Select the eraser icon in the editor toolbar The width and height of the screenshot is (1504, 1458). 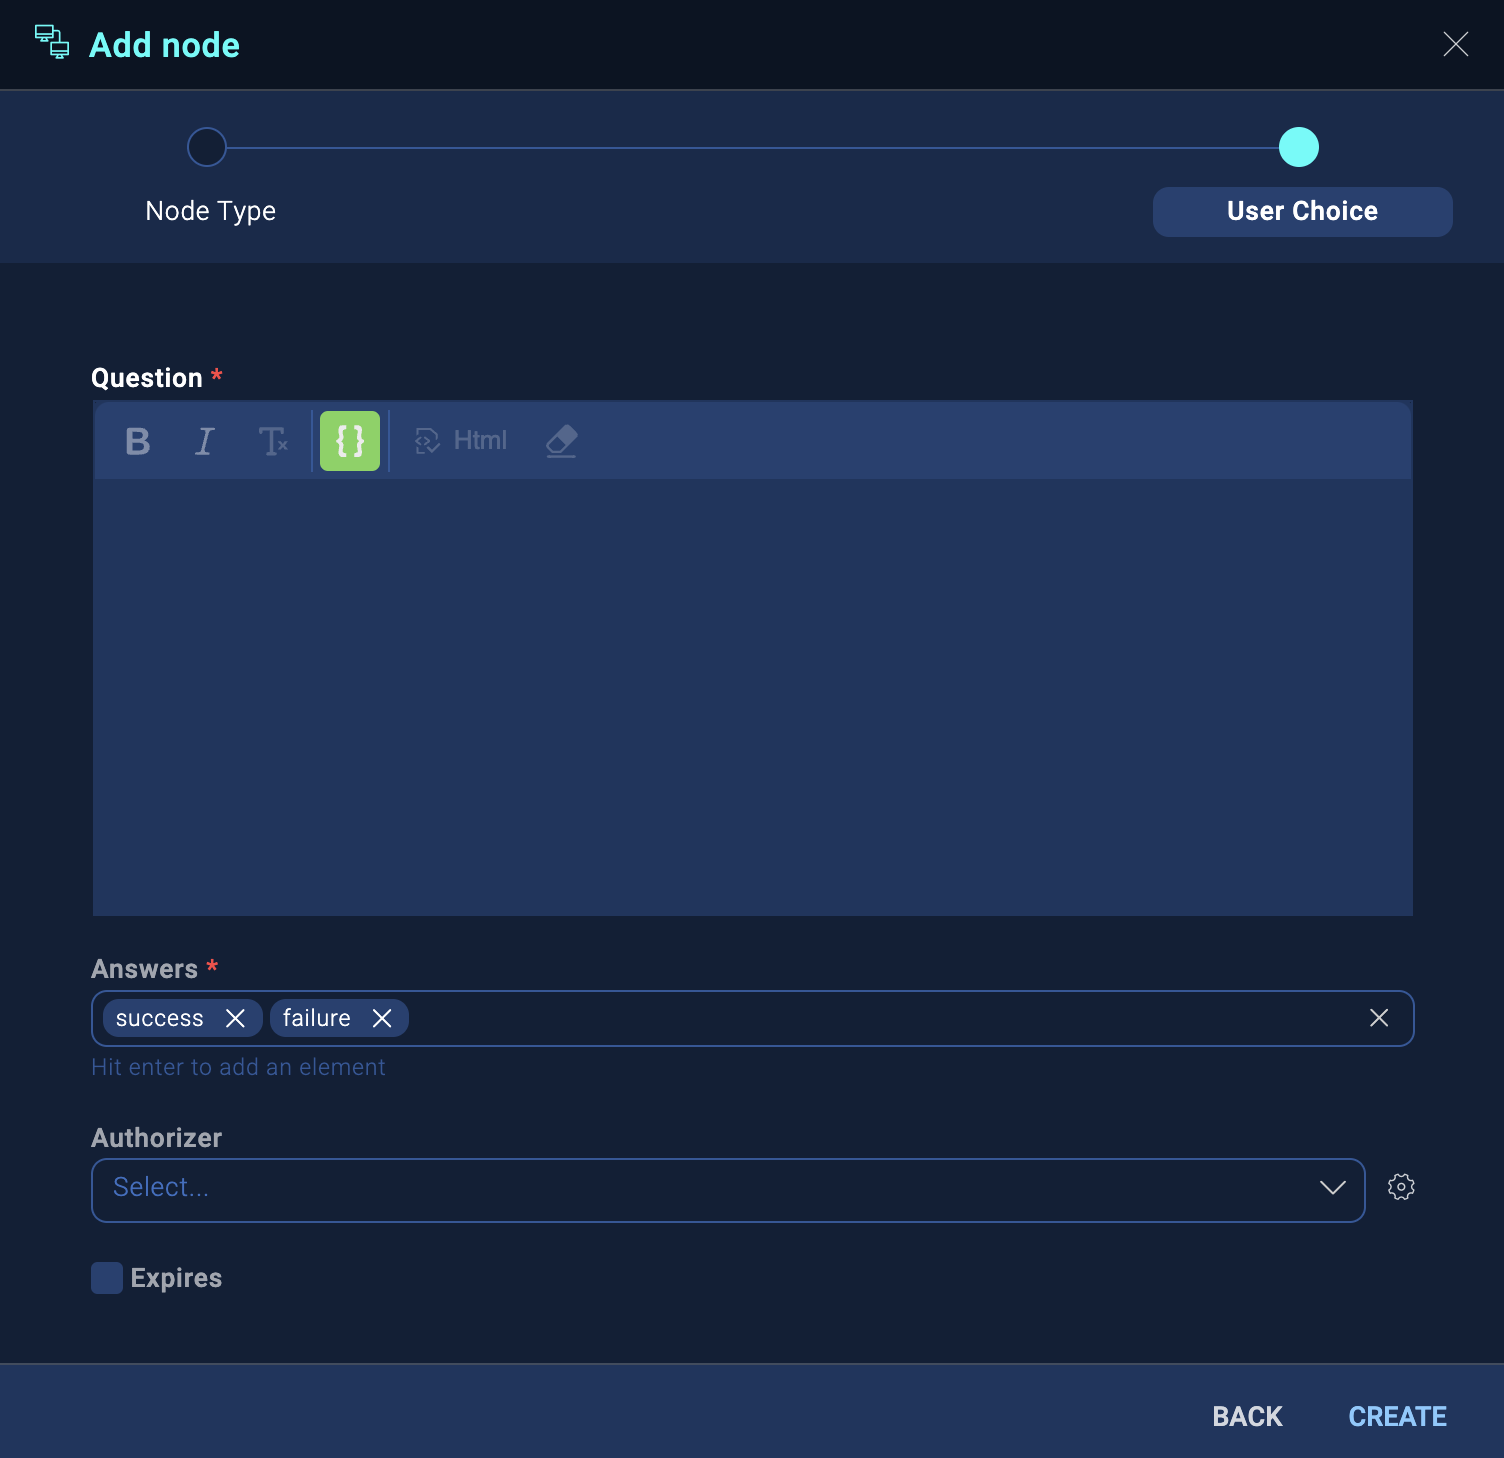(561, 441)
